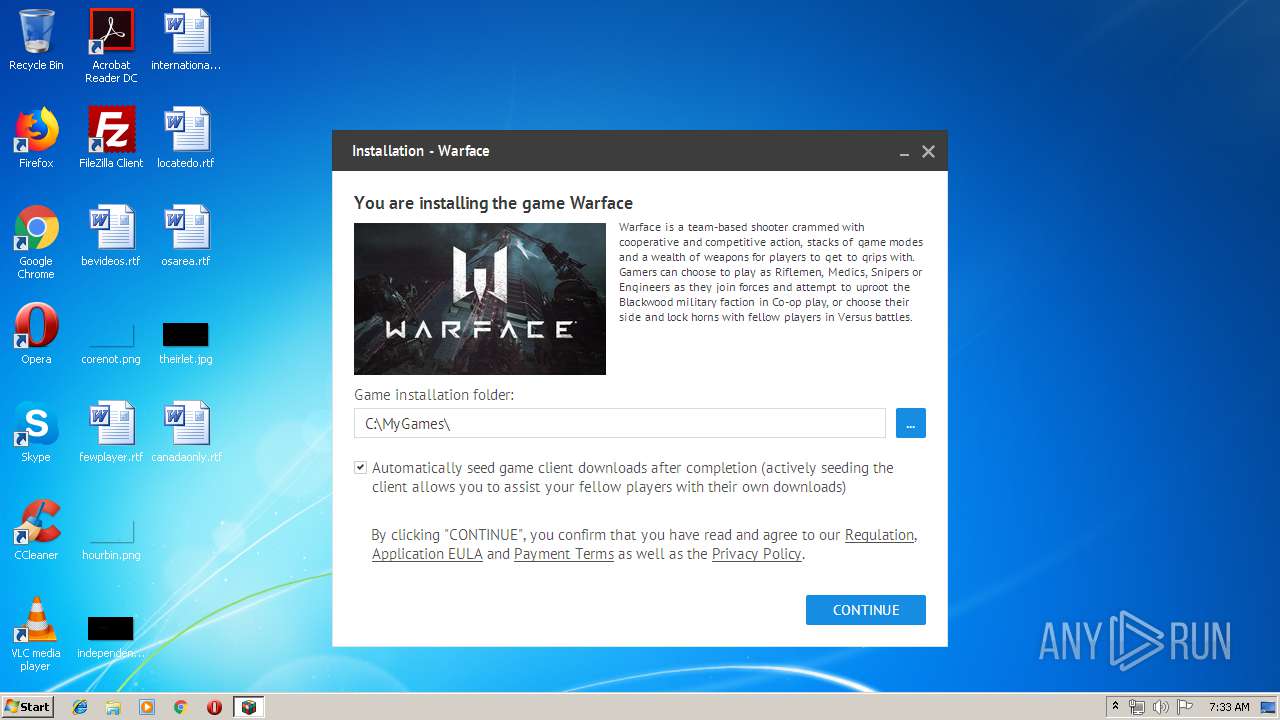
Task: Minimize the Warface installation window
Action: (x=904, y=152)
